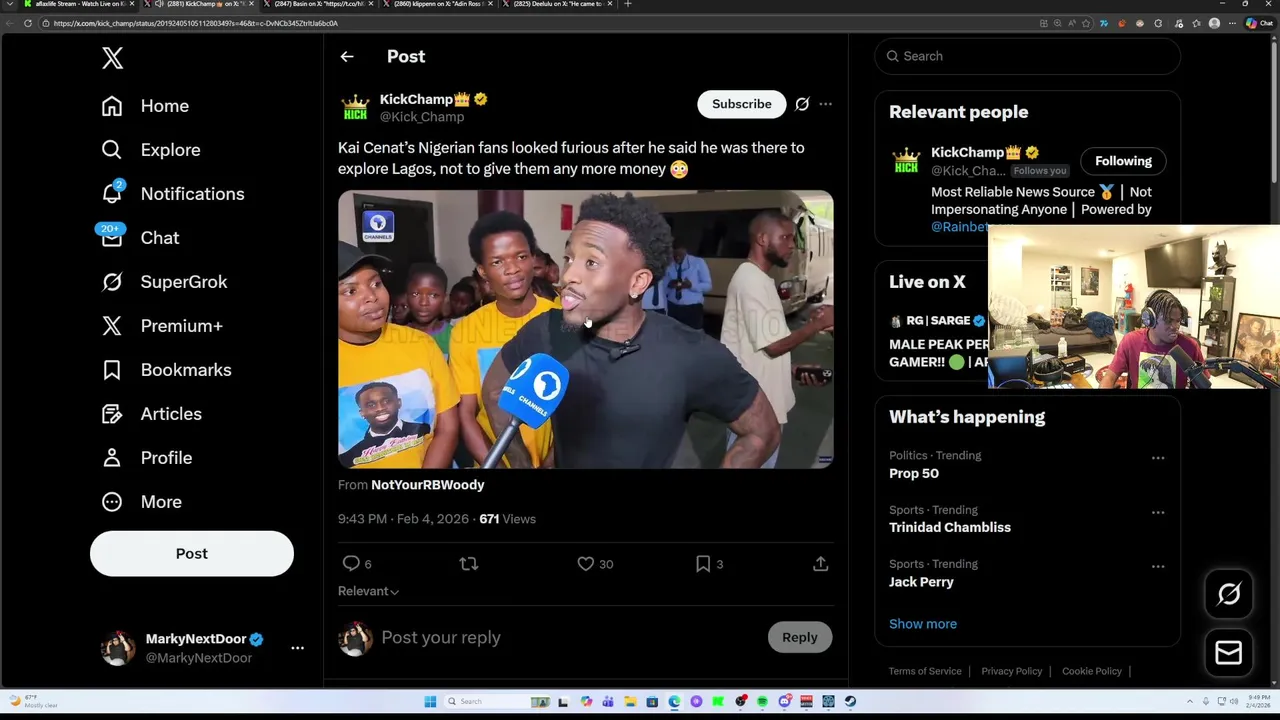Go to Home in the sidebar
The image size is (1280, 720).
pos(145,106)
